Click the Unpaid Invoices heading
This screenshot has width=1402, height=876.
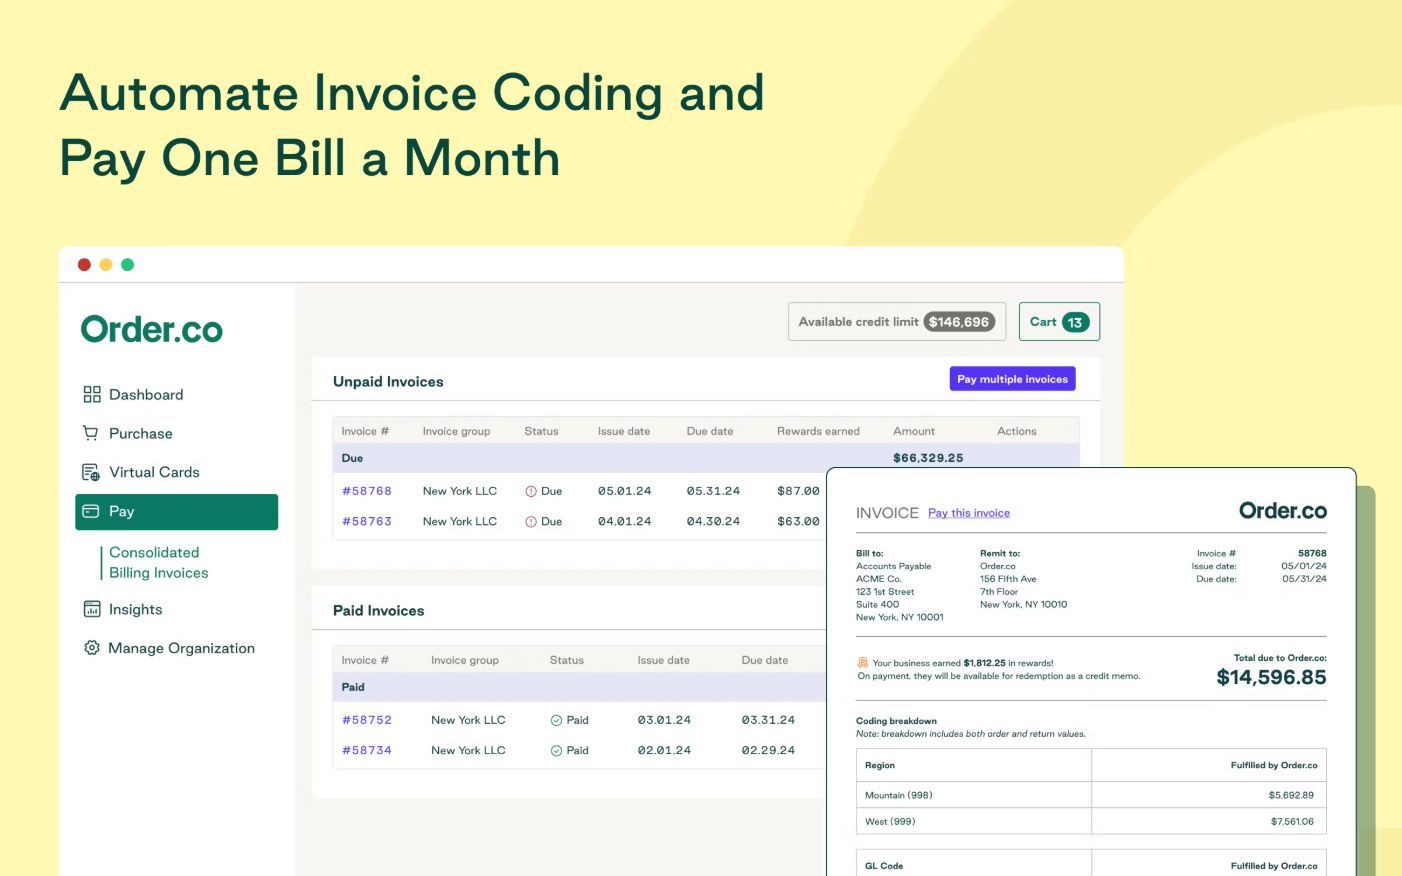388,381
